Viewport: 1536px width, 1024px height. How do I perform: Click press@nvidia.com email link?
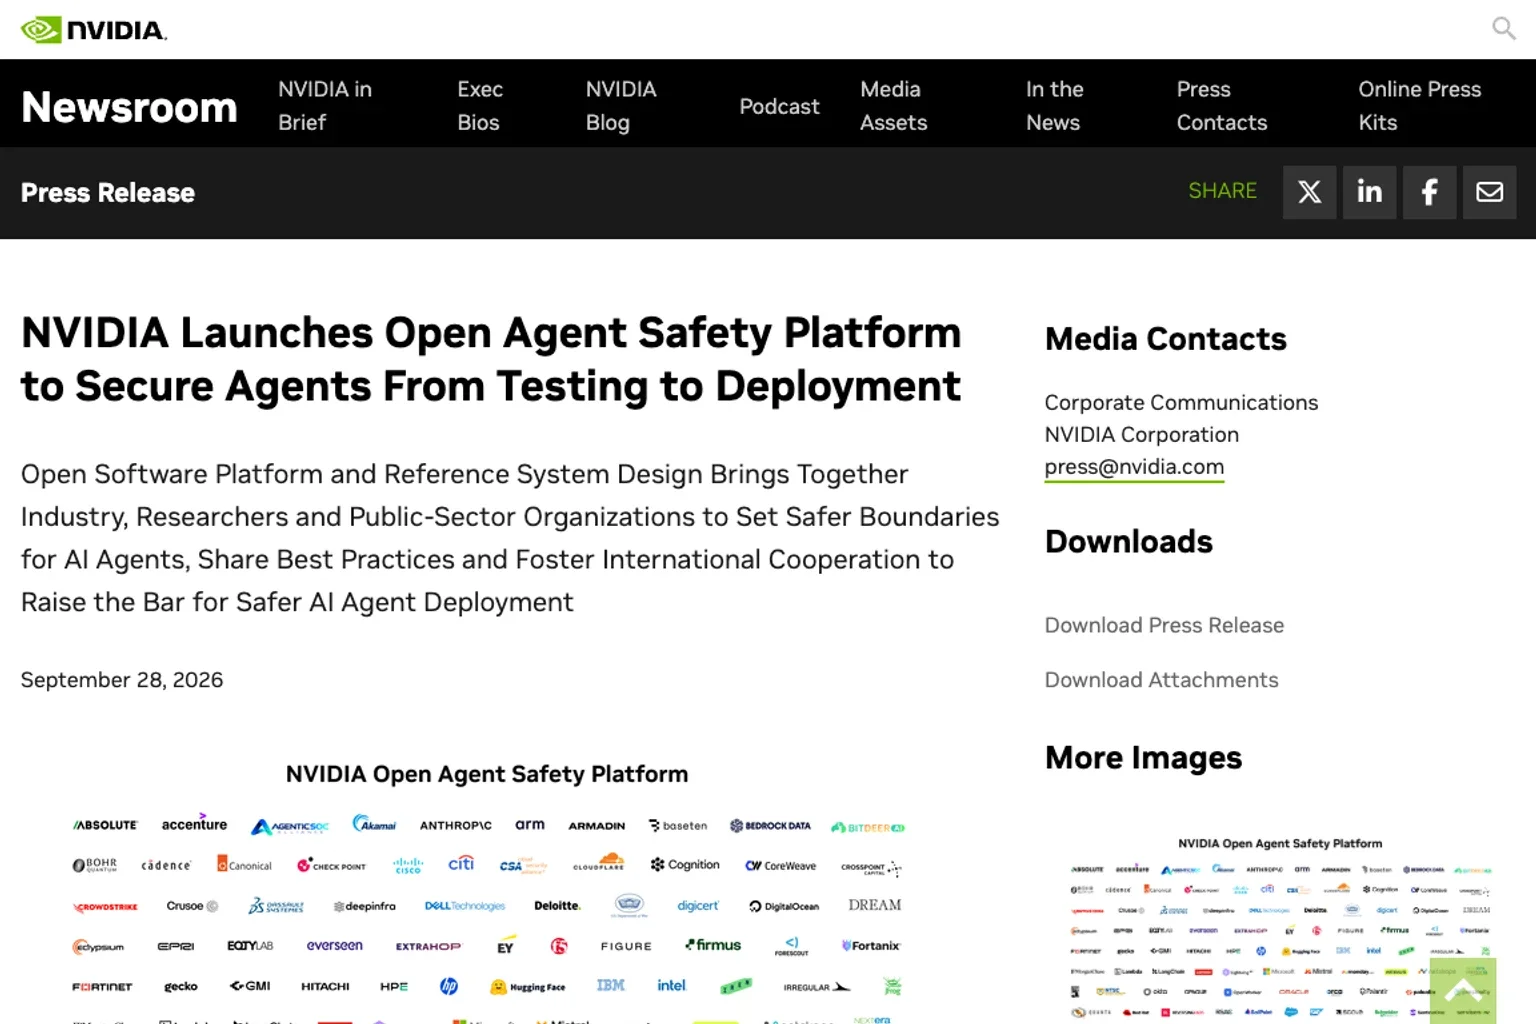pyautogui.click(x=1134, y=467)
